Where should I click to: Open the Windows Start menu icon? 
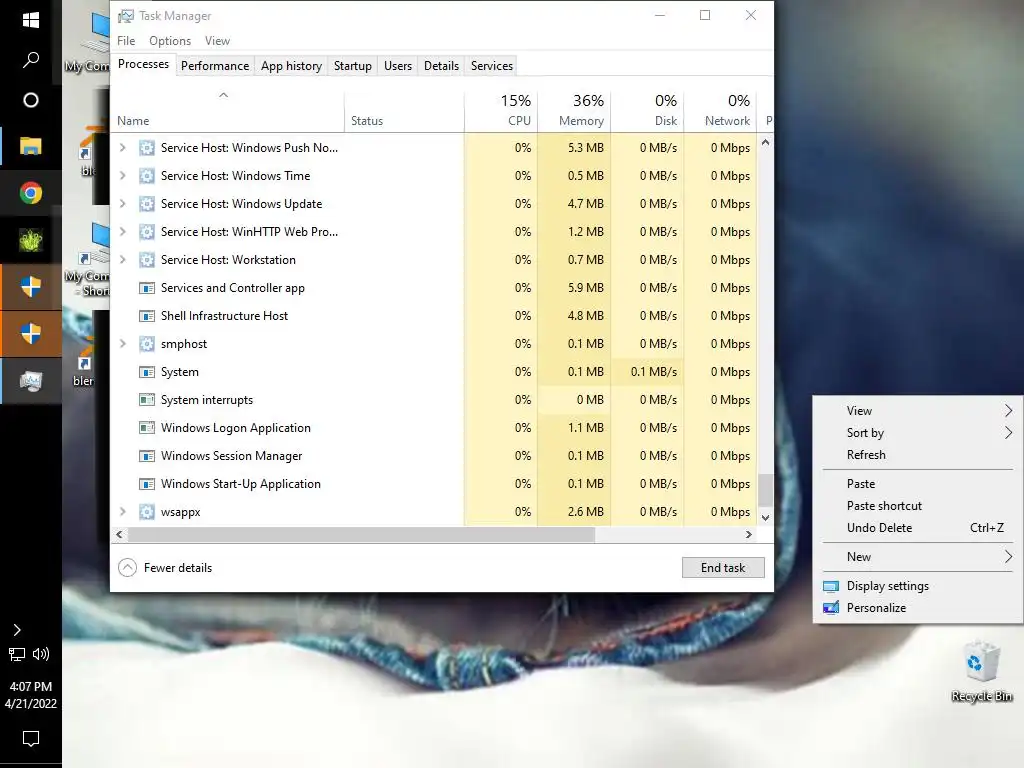tap(31, 20)
